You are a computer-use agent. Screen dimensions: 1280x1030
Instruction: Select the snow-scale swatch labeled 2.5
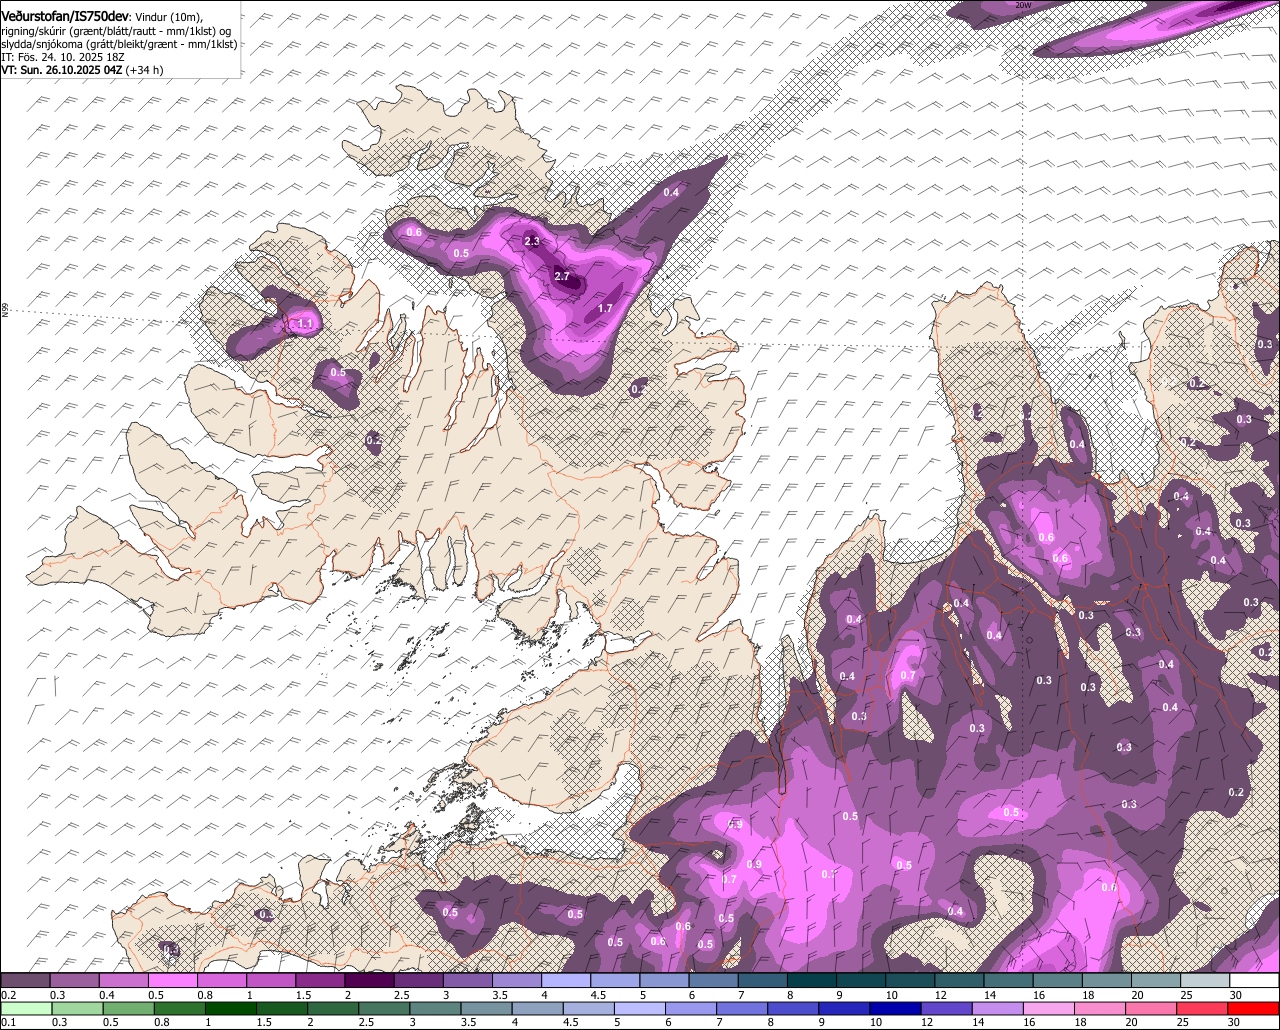pos(418,981)
